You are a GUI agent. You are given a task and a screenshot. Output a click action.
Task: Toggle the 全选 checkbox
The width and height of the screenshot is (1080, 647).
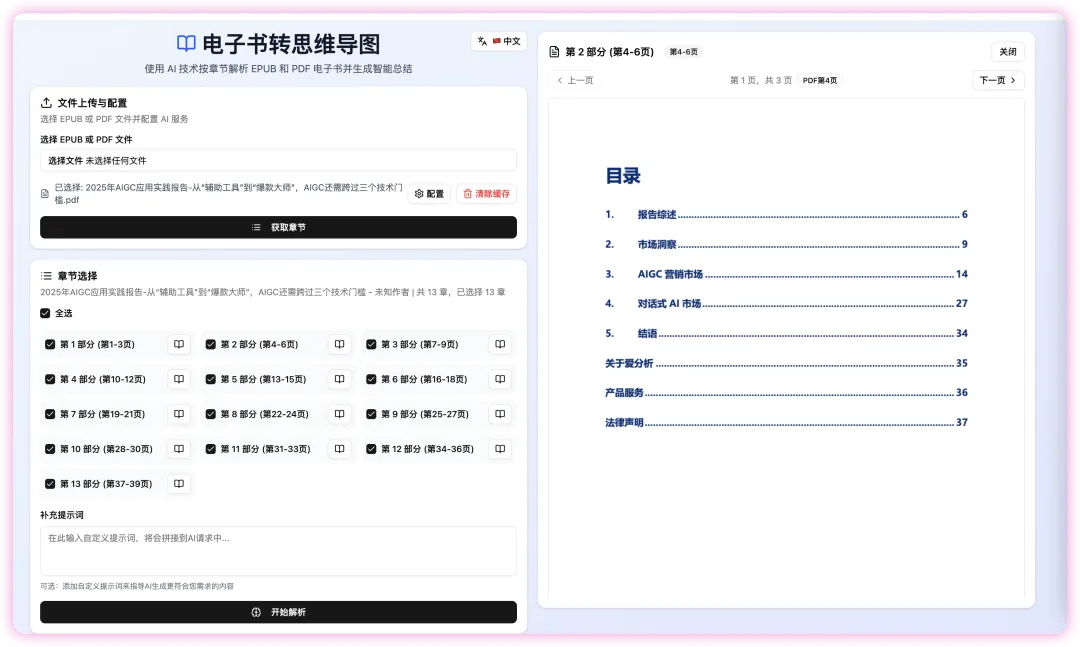45,313
